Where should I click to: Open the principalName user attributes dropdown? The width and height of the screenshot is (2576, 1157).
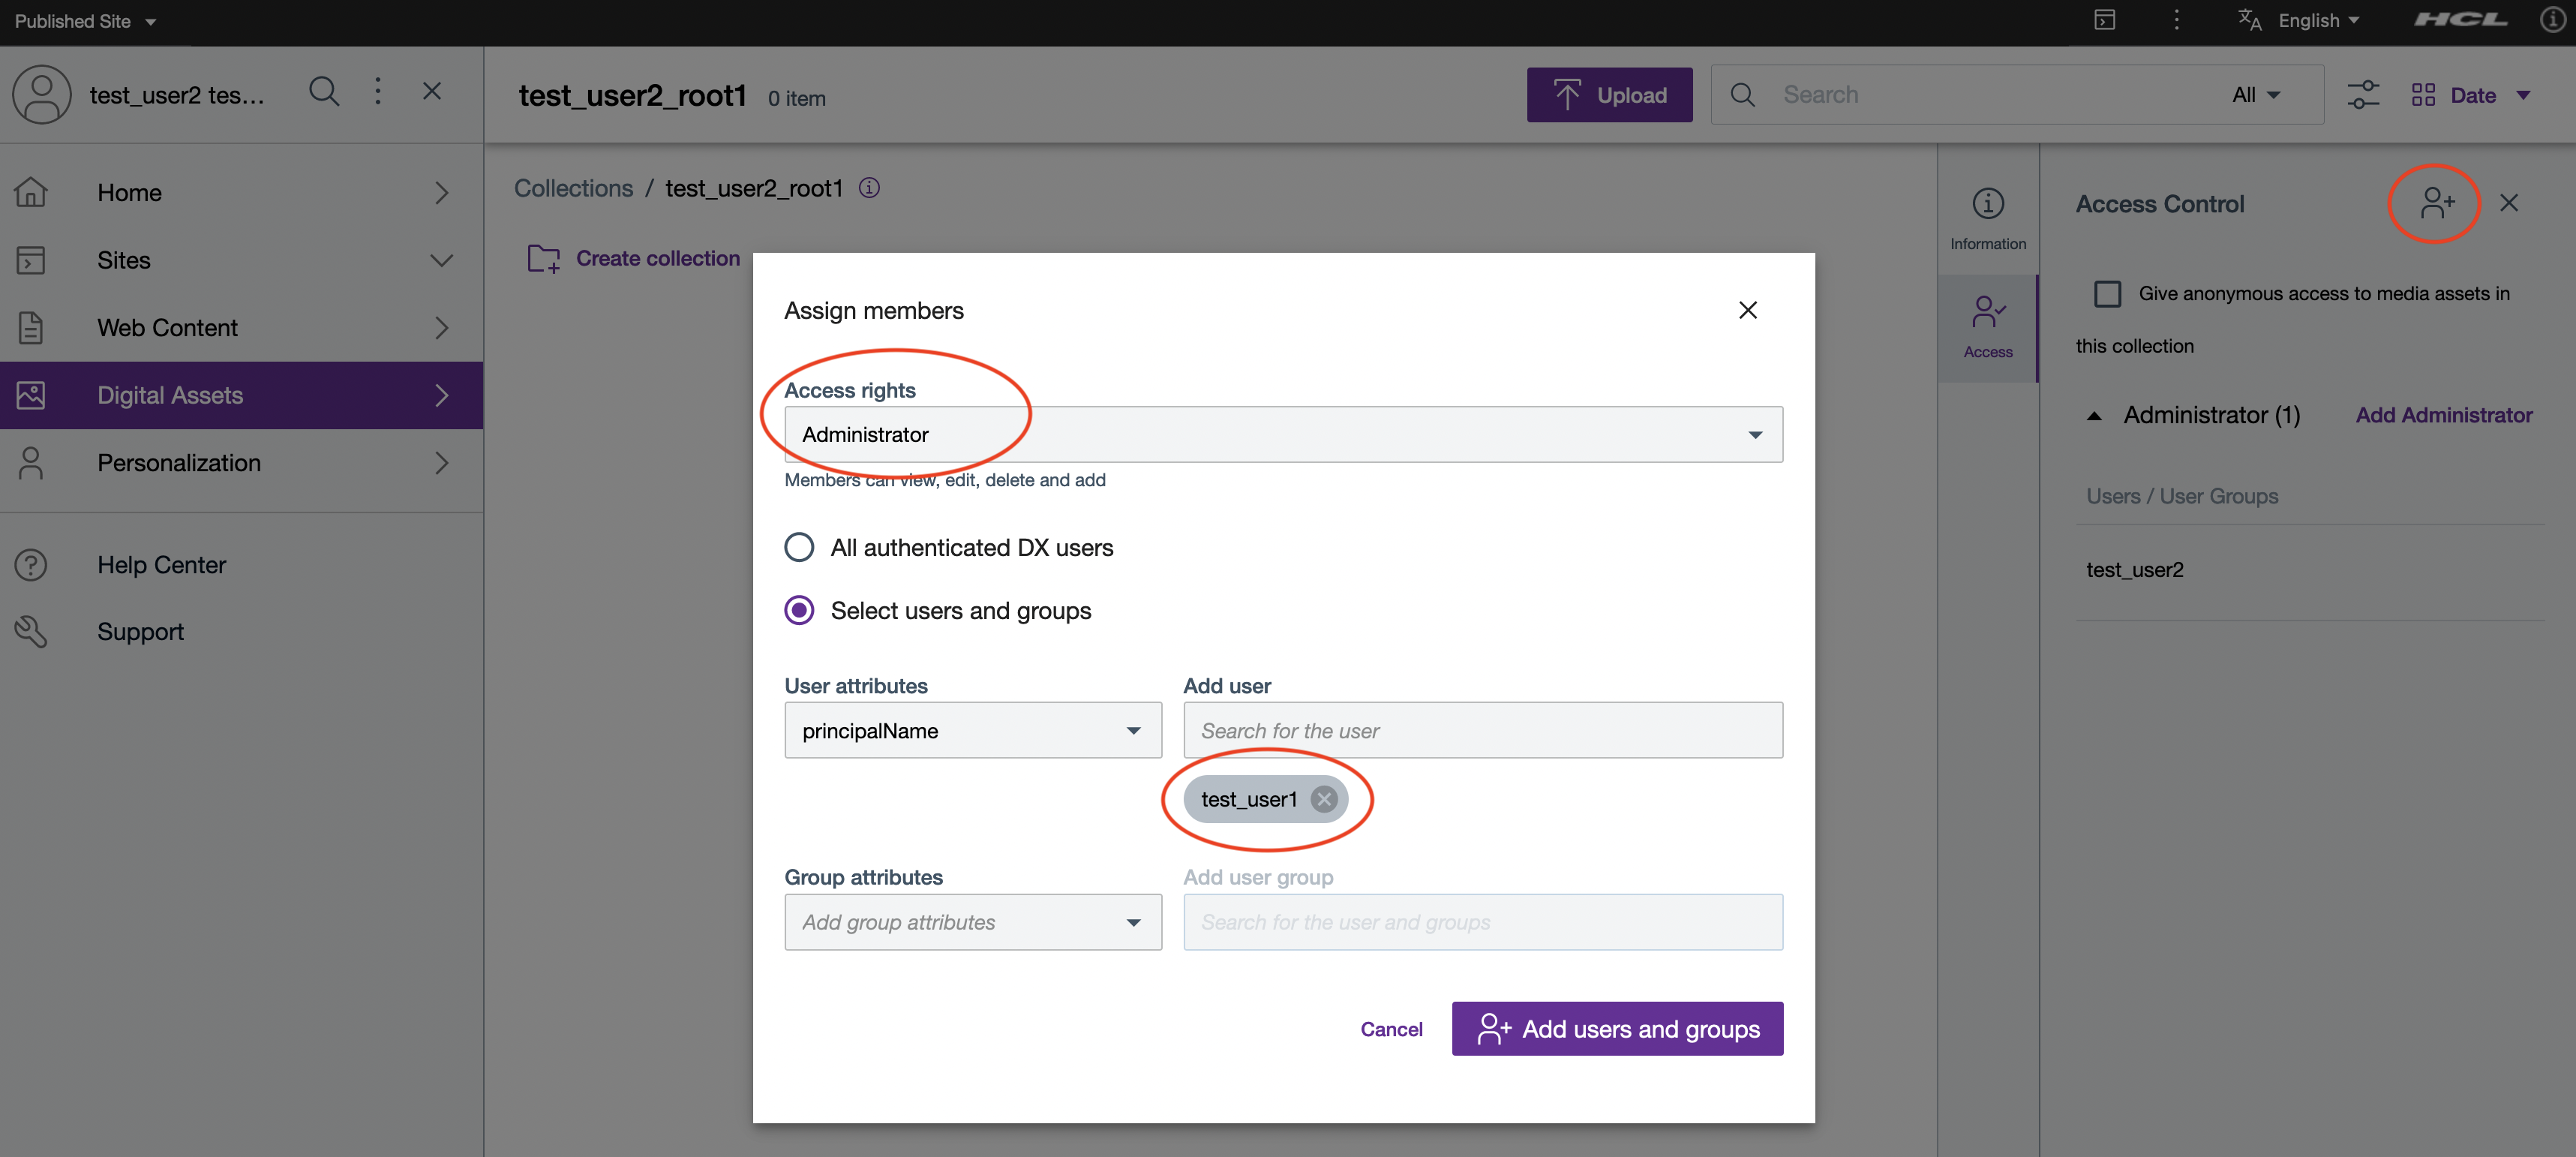click(1133, 730)
